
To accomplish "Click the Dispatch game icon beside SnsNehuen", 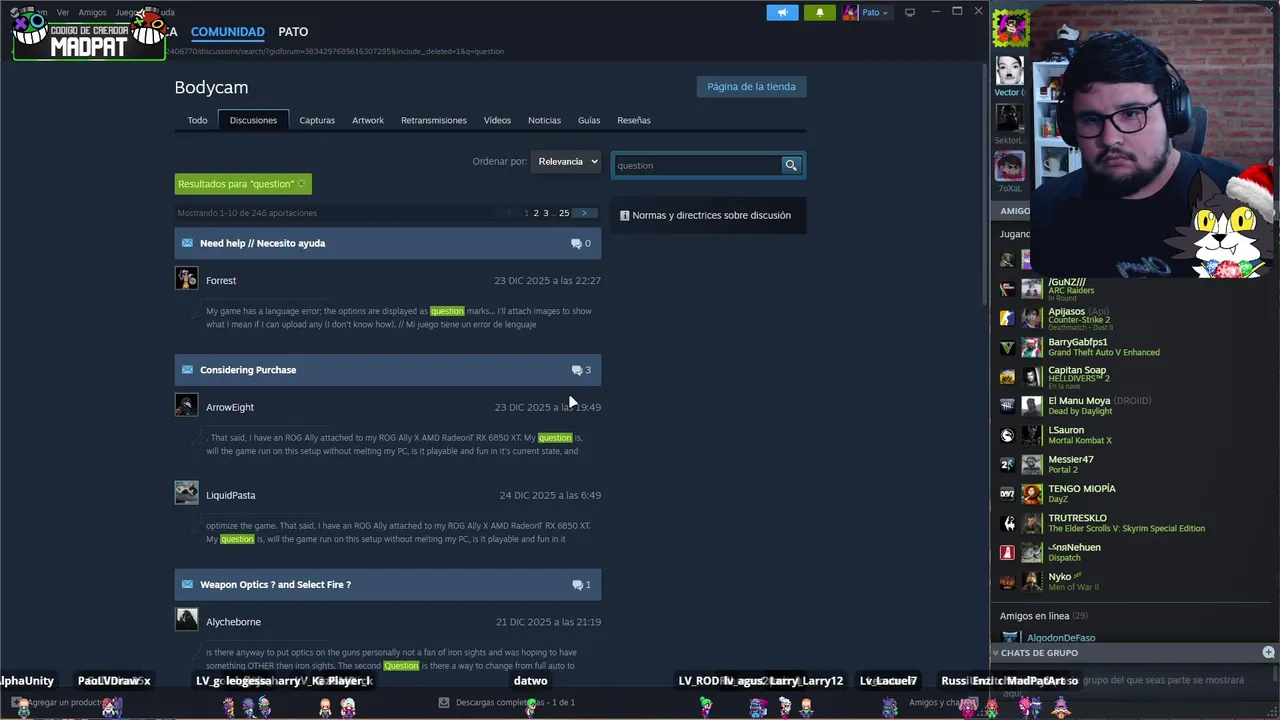I will pyautogui.click(x=1007, y=553).
